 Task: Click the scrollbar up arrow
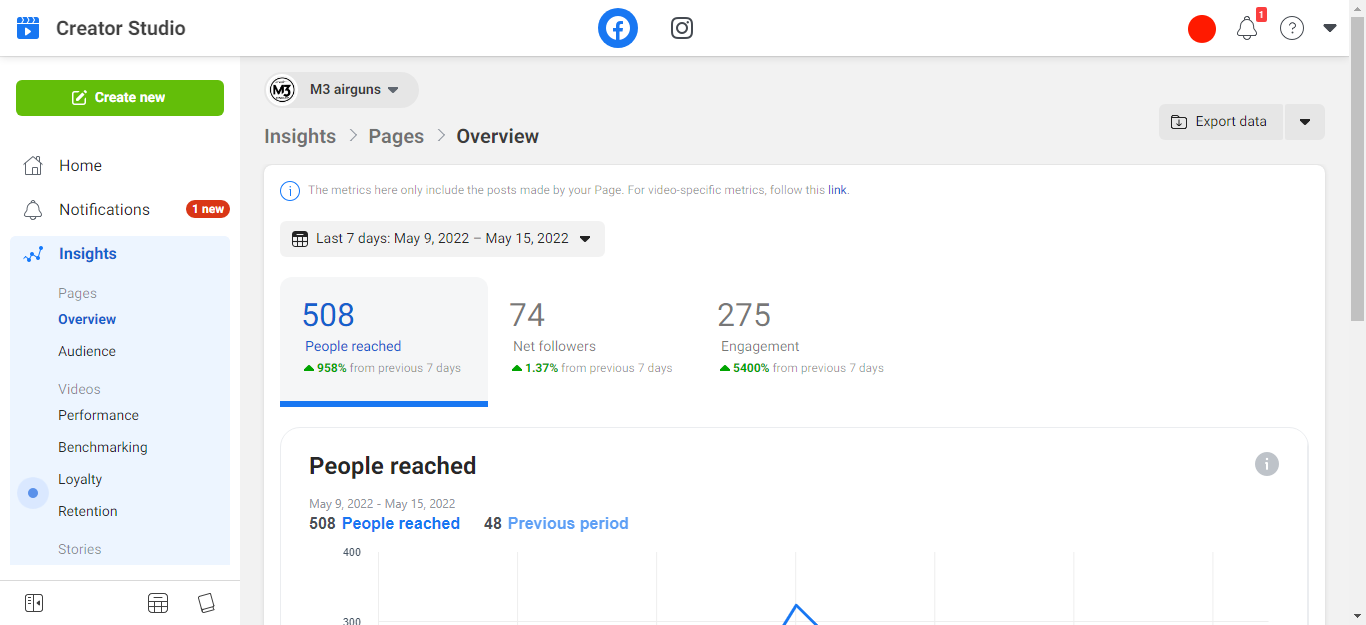(1357, 8)
